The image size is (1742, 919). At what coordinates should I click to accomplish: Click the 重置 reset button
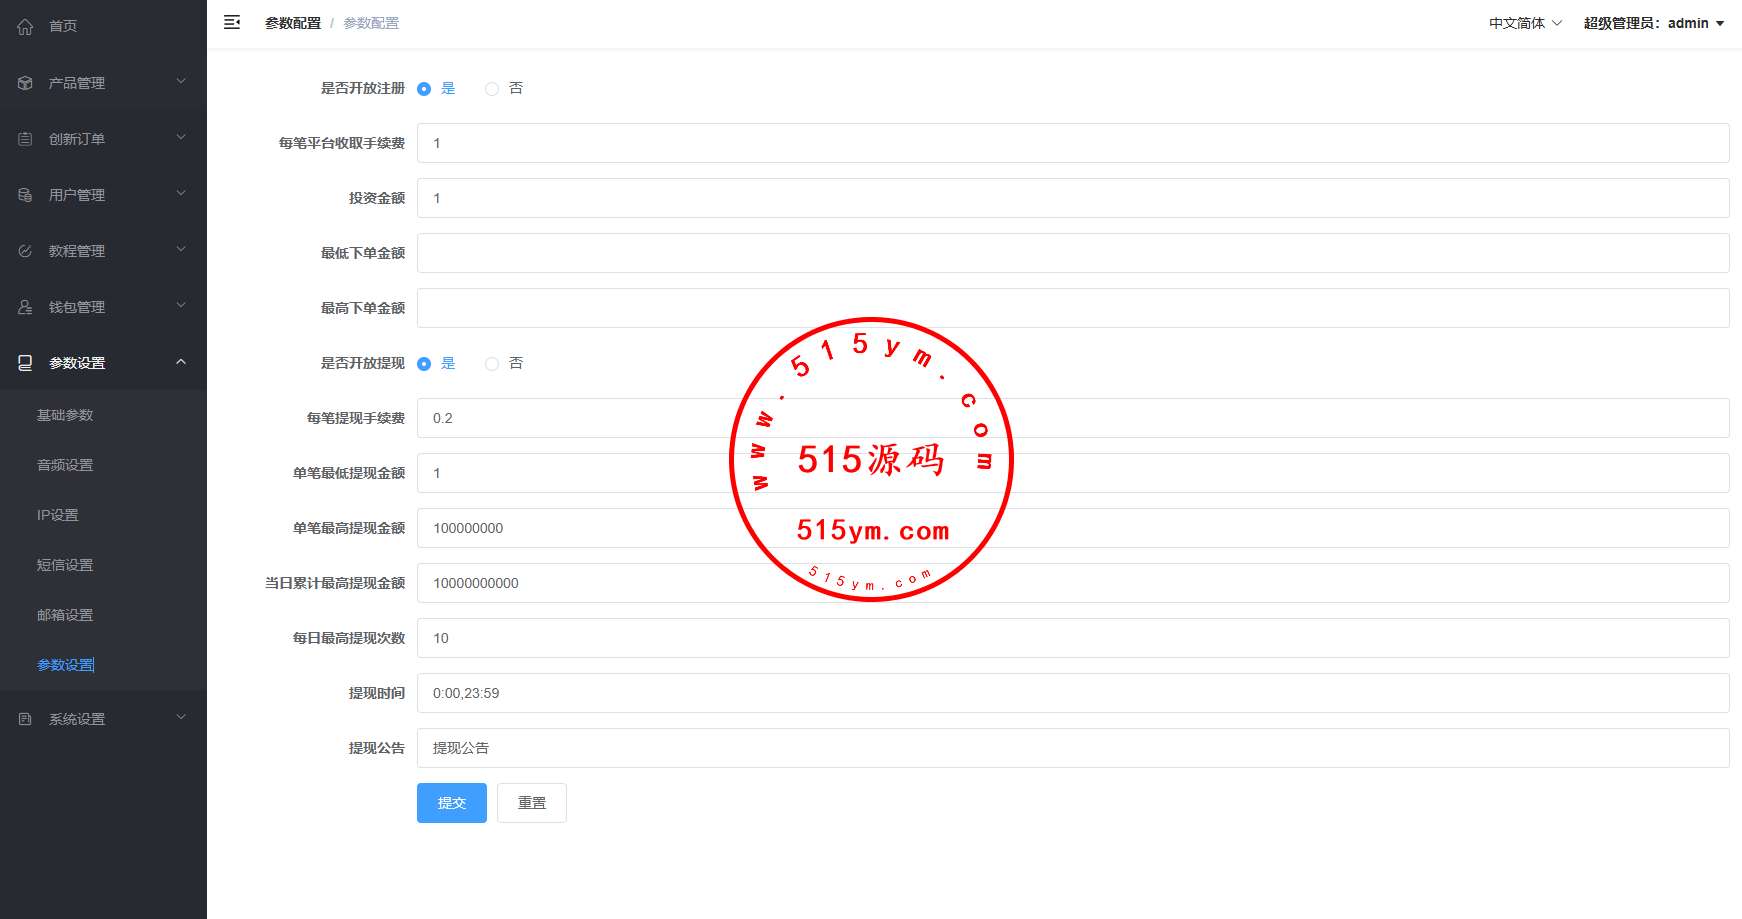tap(532, 803)
